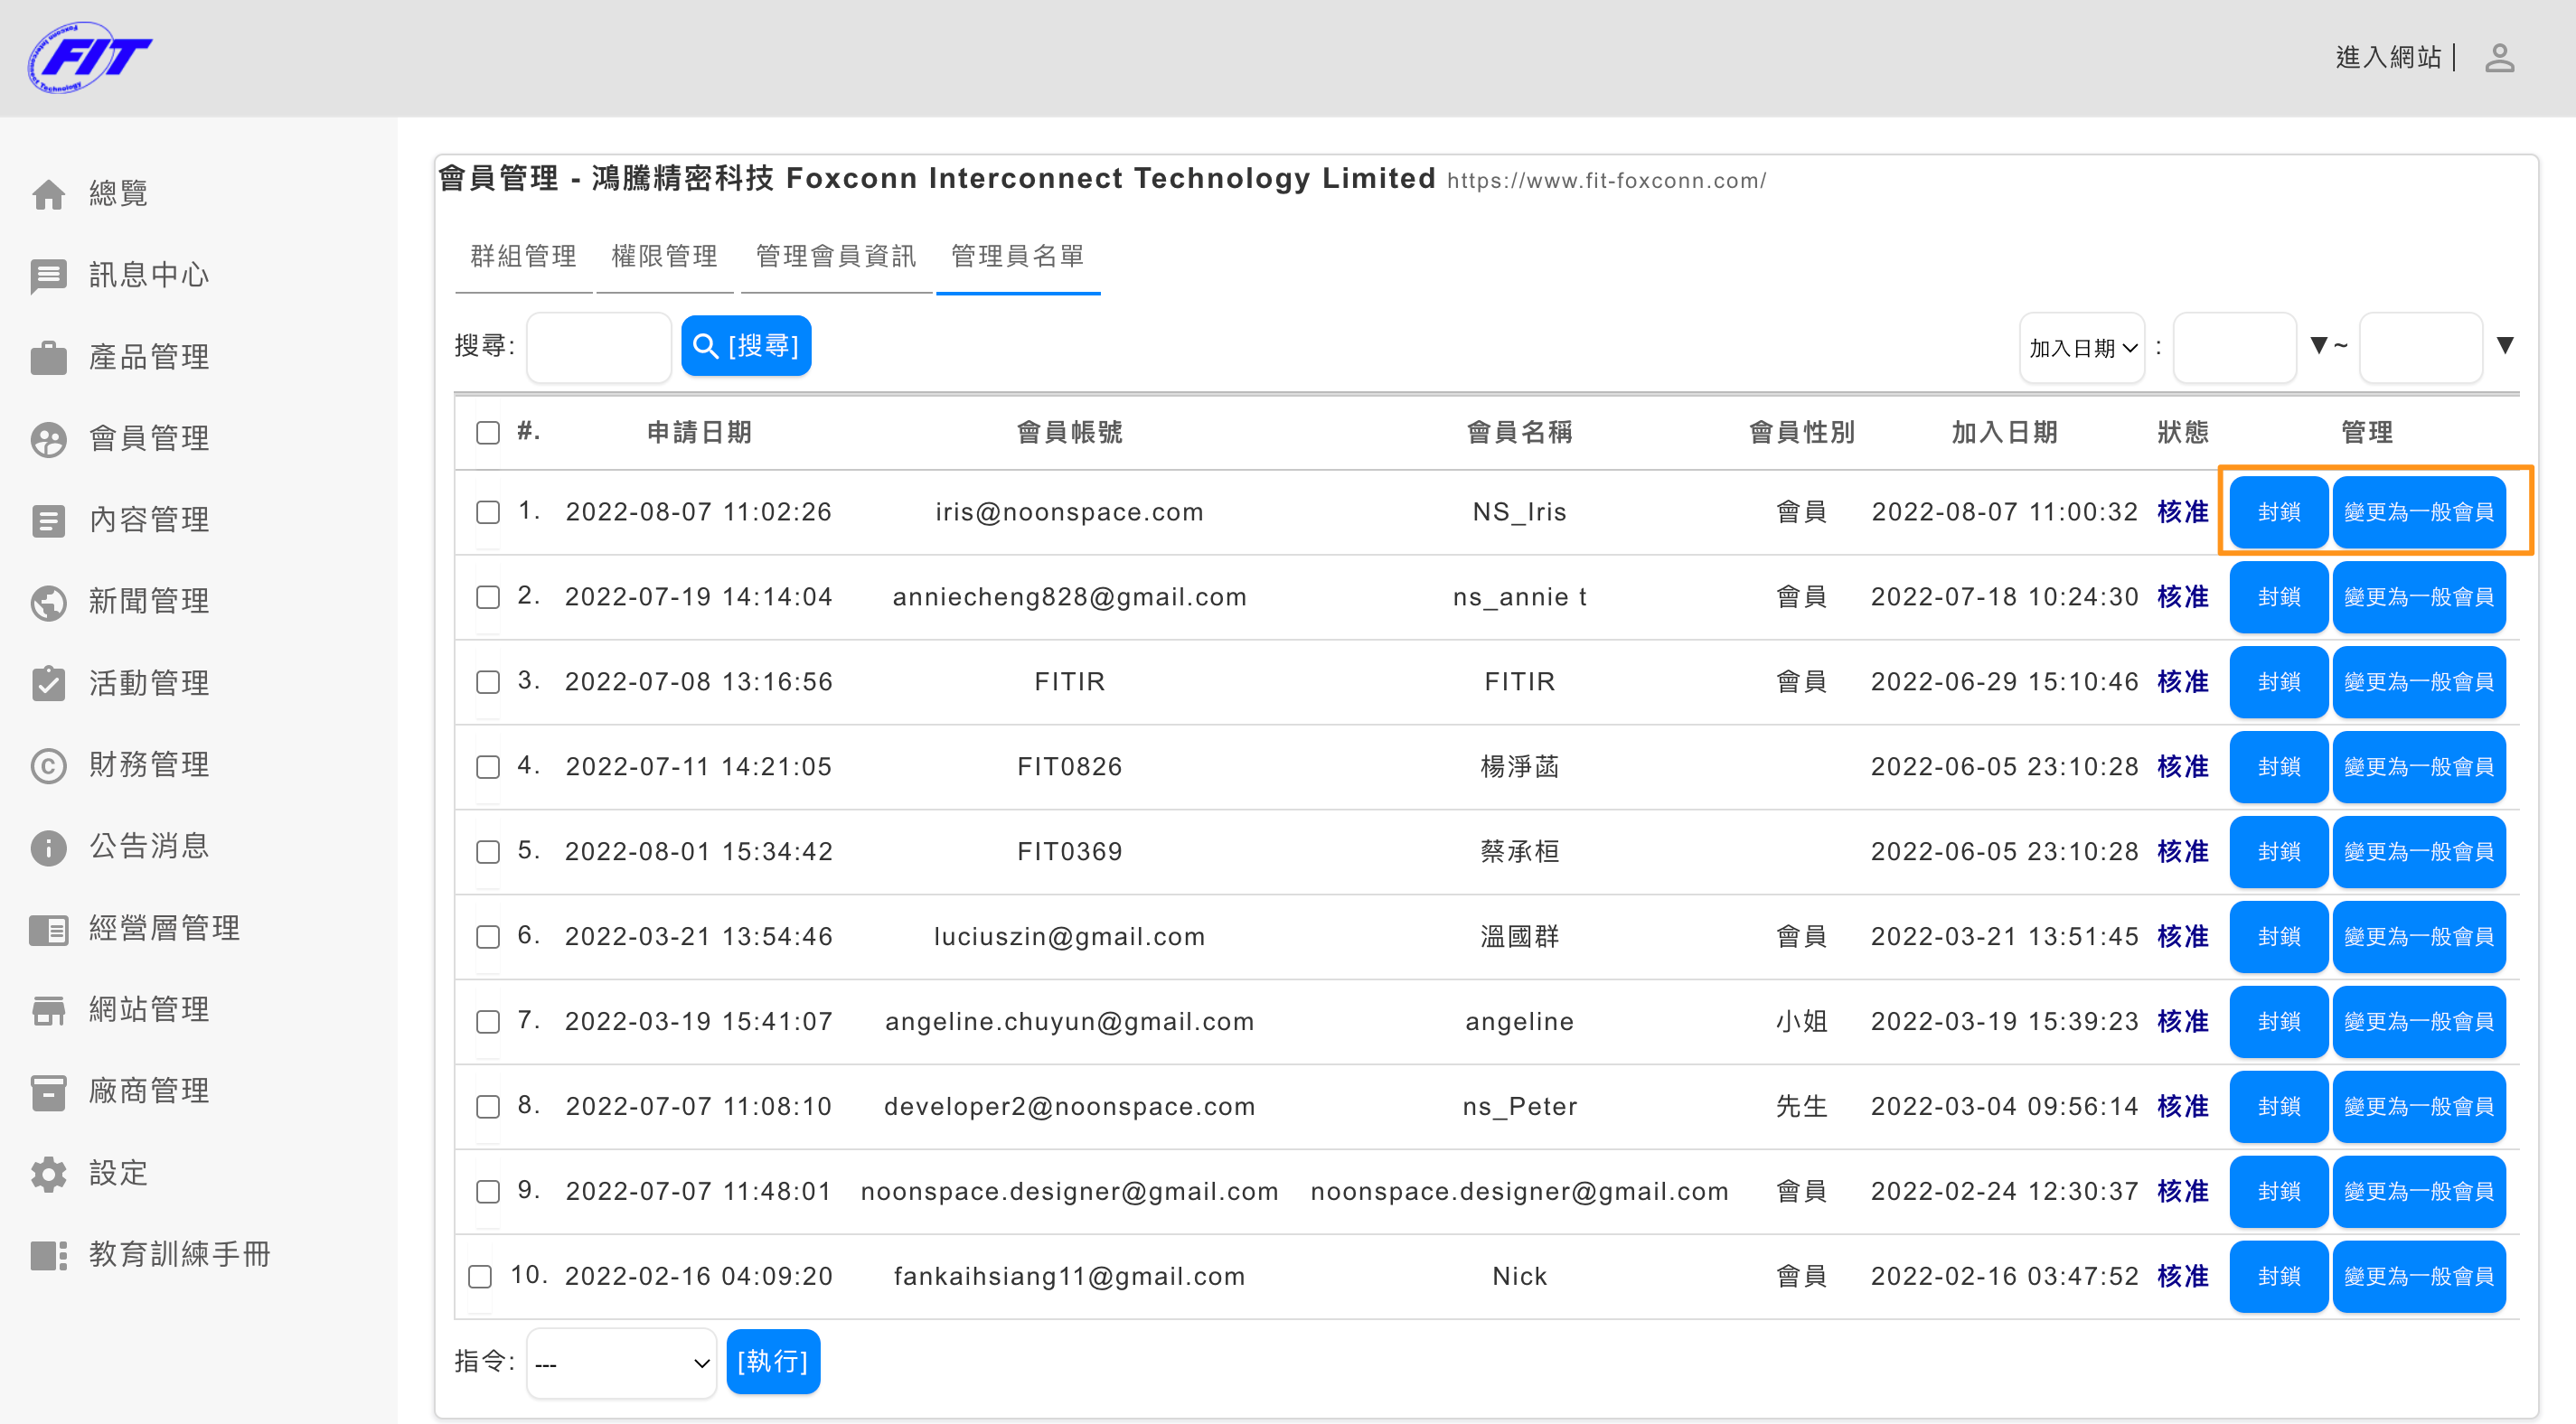Open the start date picker triangle

2319,345
